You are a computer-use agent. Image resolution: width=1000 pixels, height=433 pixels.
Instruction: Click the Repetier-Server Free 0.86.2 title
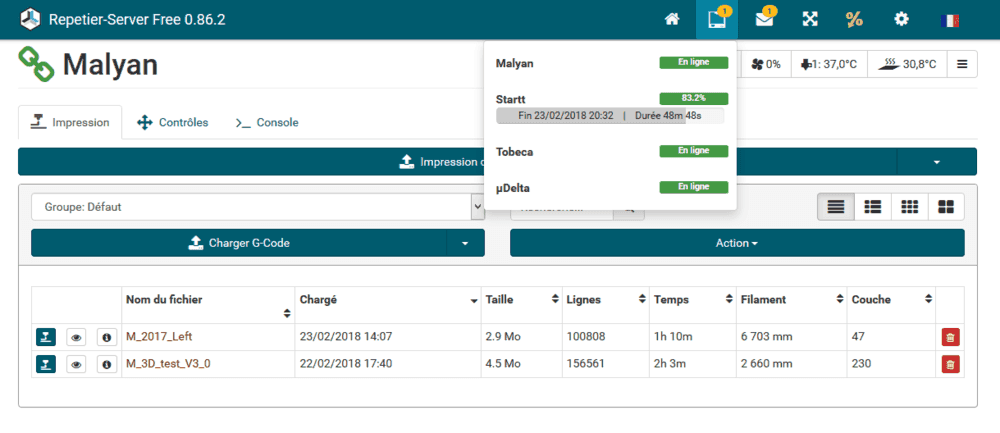pyautogui.click(x=136, y=20)
